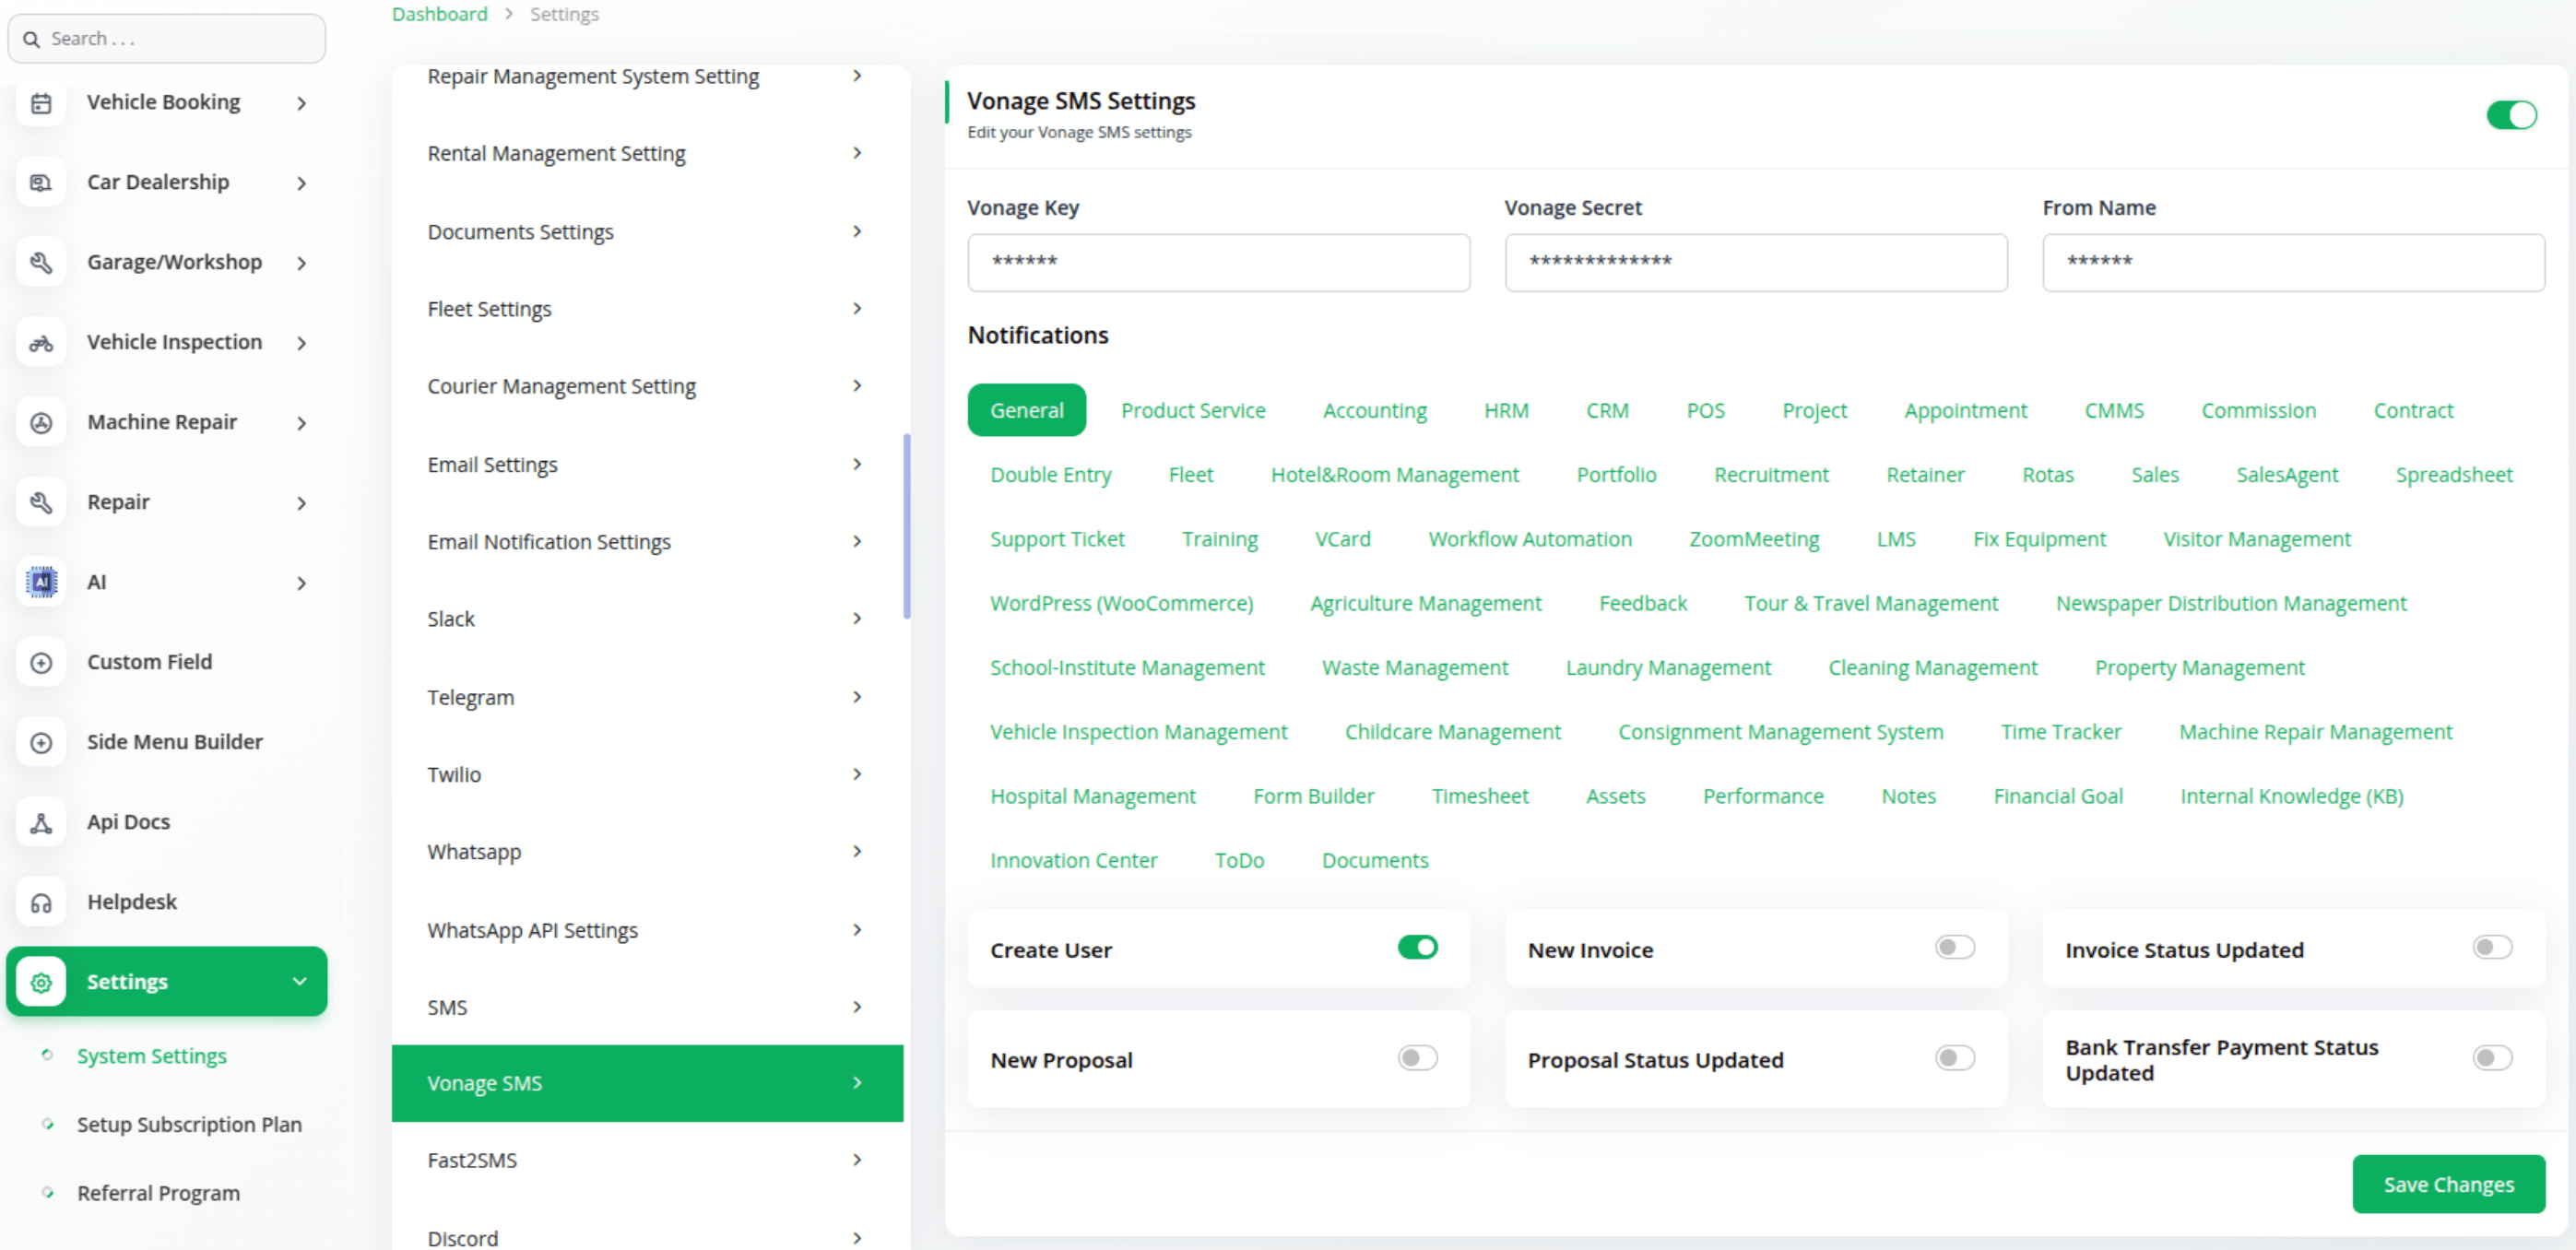Click the Vehicle Inspection motorbike icon
The image size is (2576, 1250).
coord(41,343)
